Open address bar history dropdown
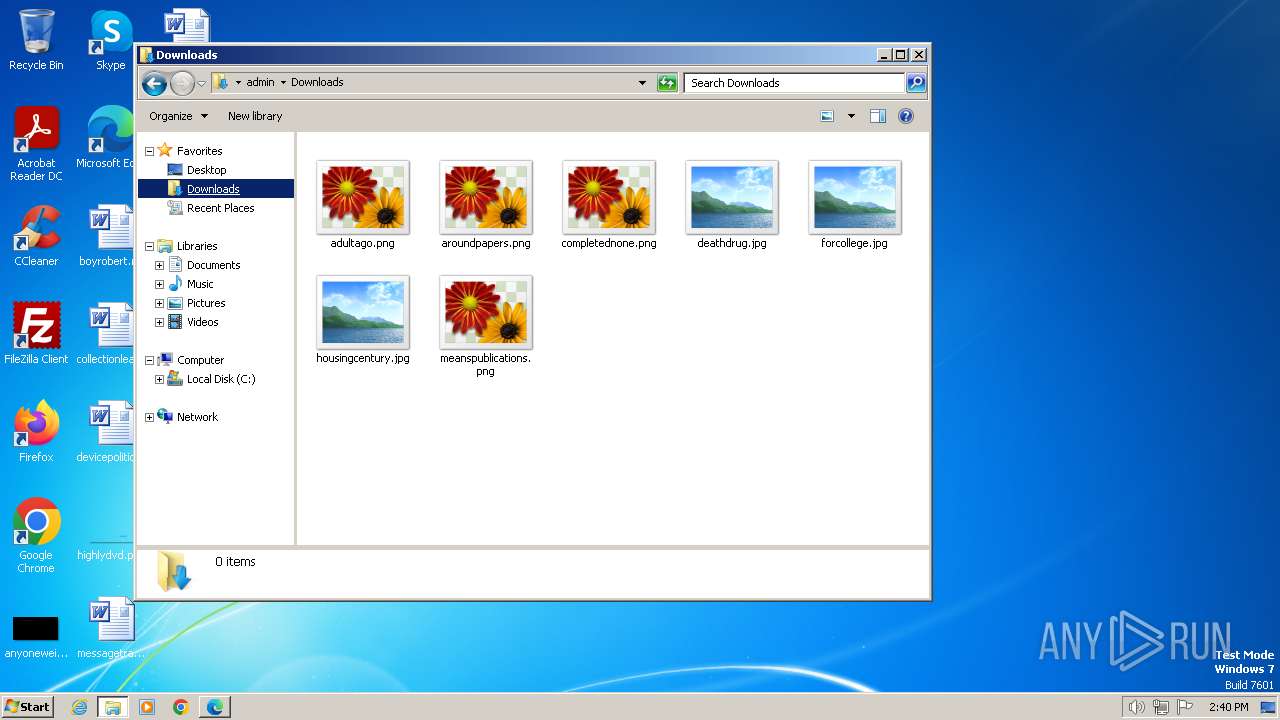This screenshot has width=1280, height=720. pos(642,83)
